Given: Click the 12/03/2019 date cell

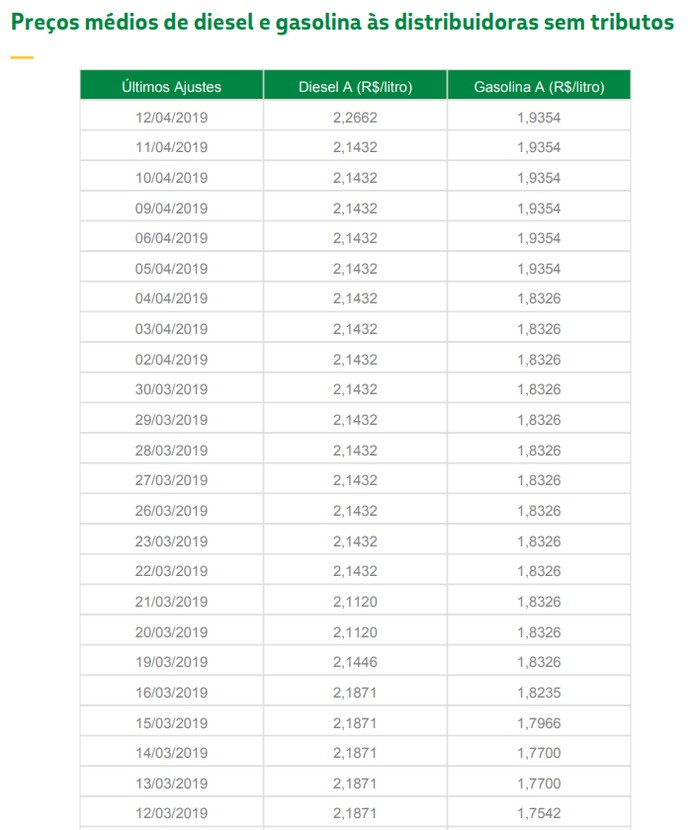Looking at the screenshot, I should tap(171, 813).
